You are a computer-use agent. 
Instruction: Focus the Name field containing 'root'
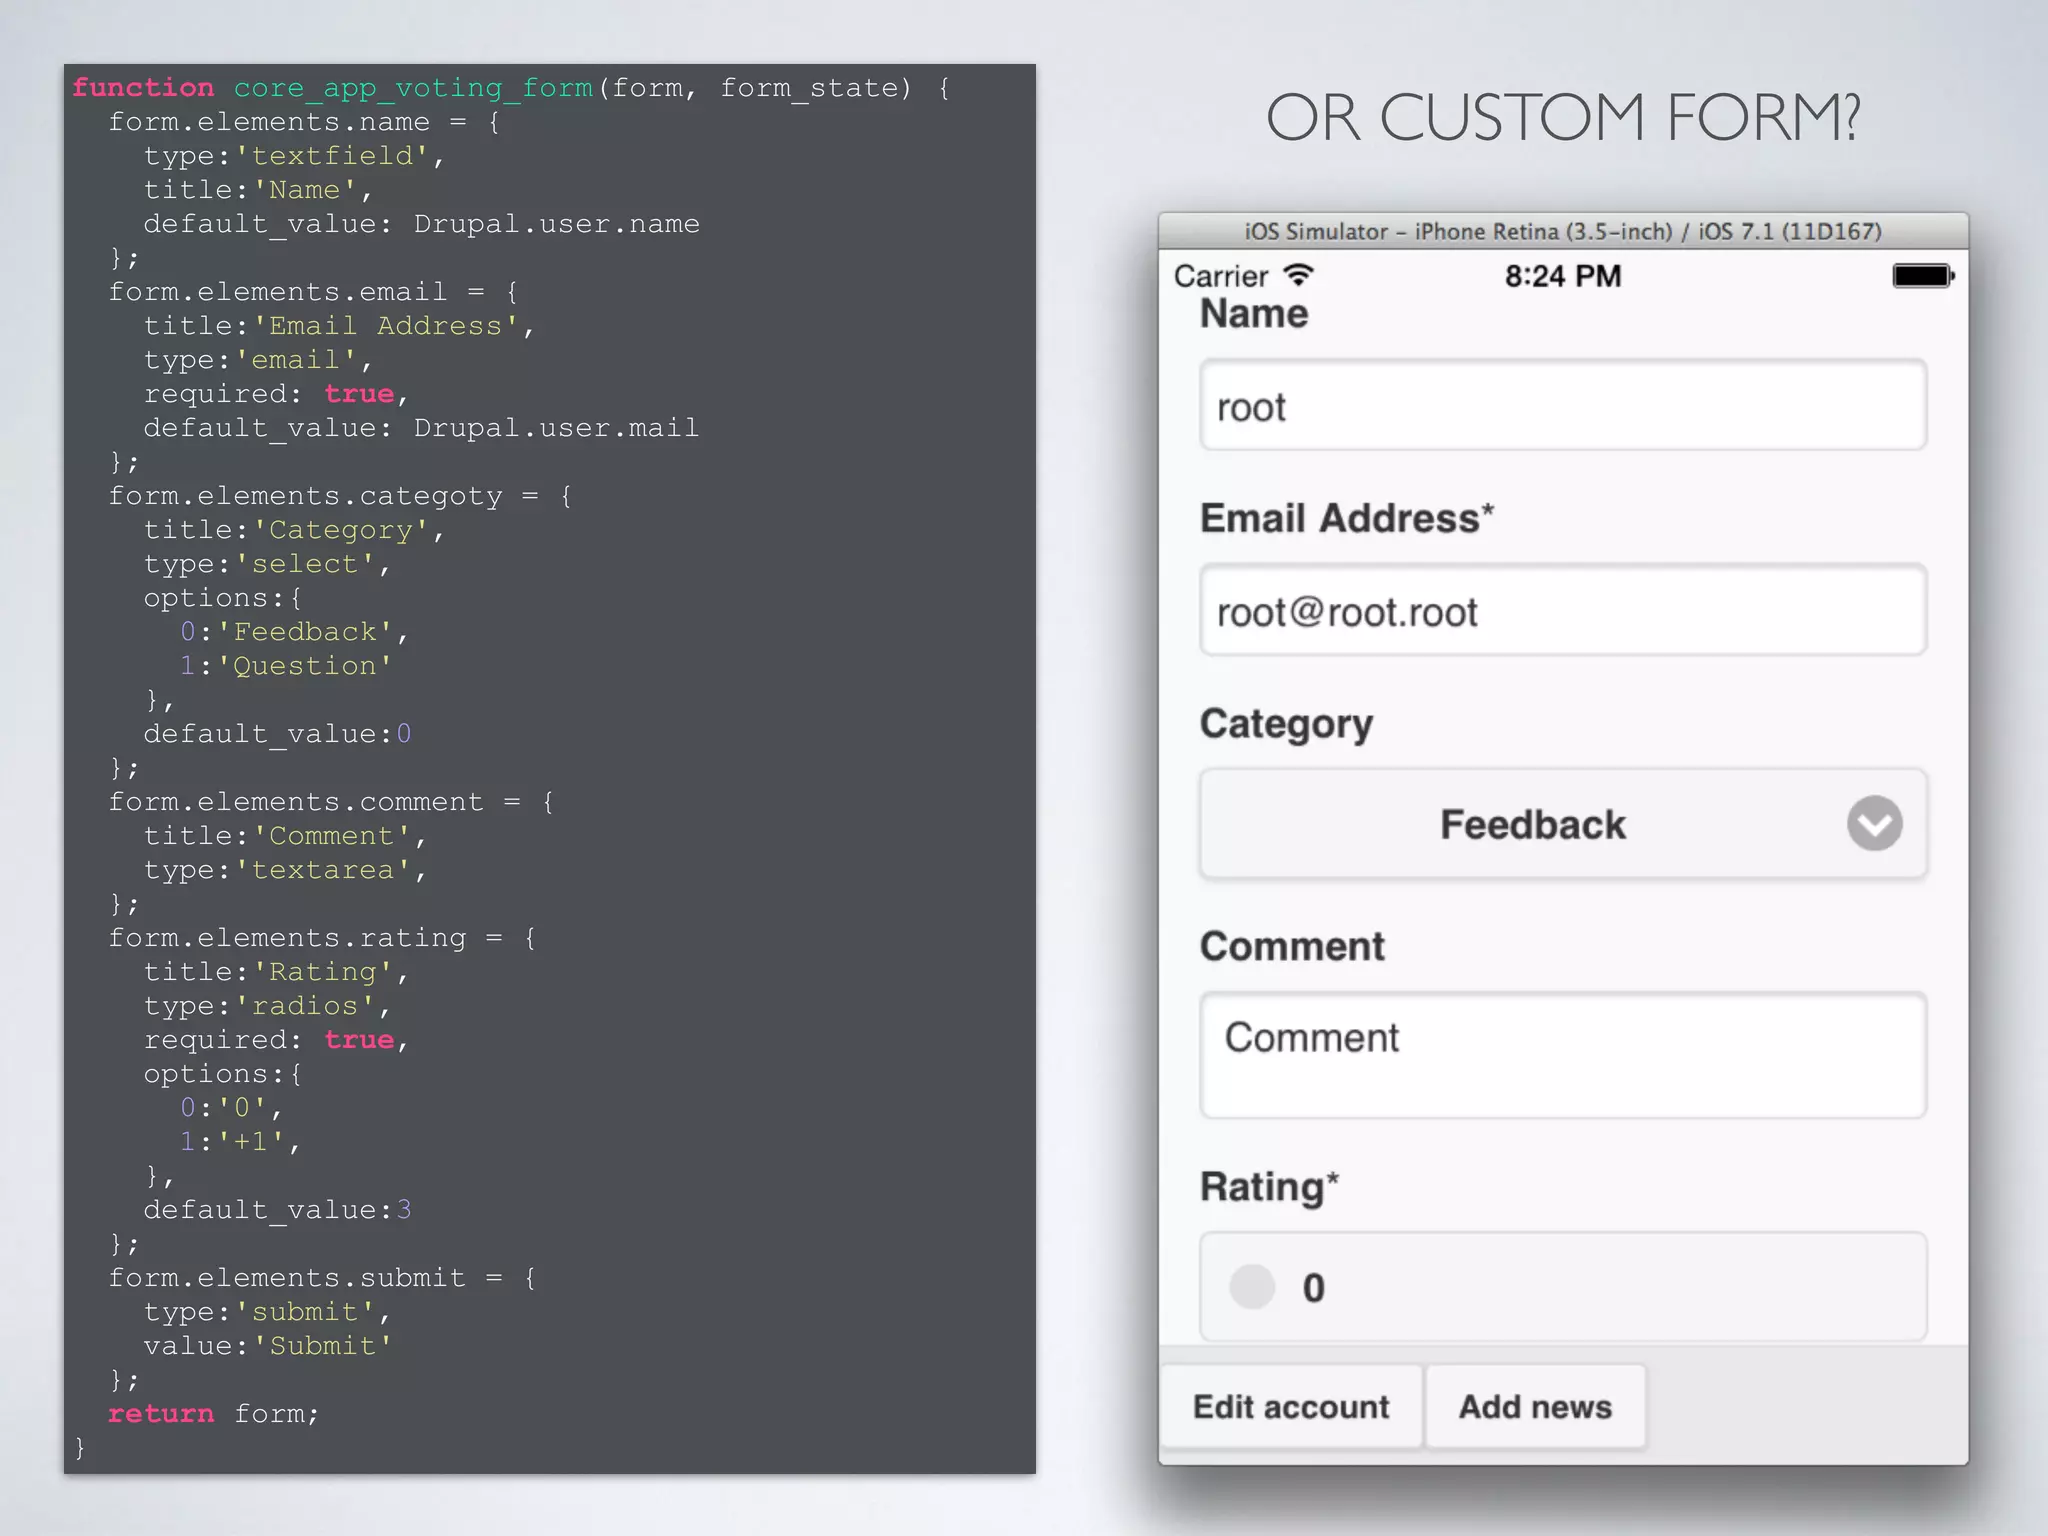click(1563, 405)
